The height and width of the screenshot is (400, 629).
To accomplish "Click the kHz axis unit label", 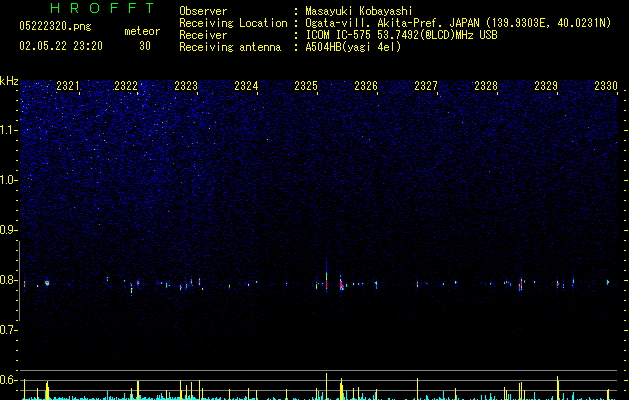I will (x=9, y=81).
